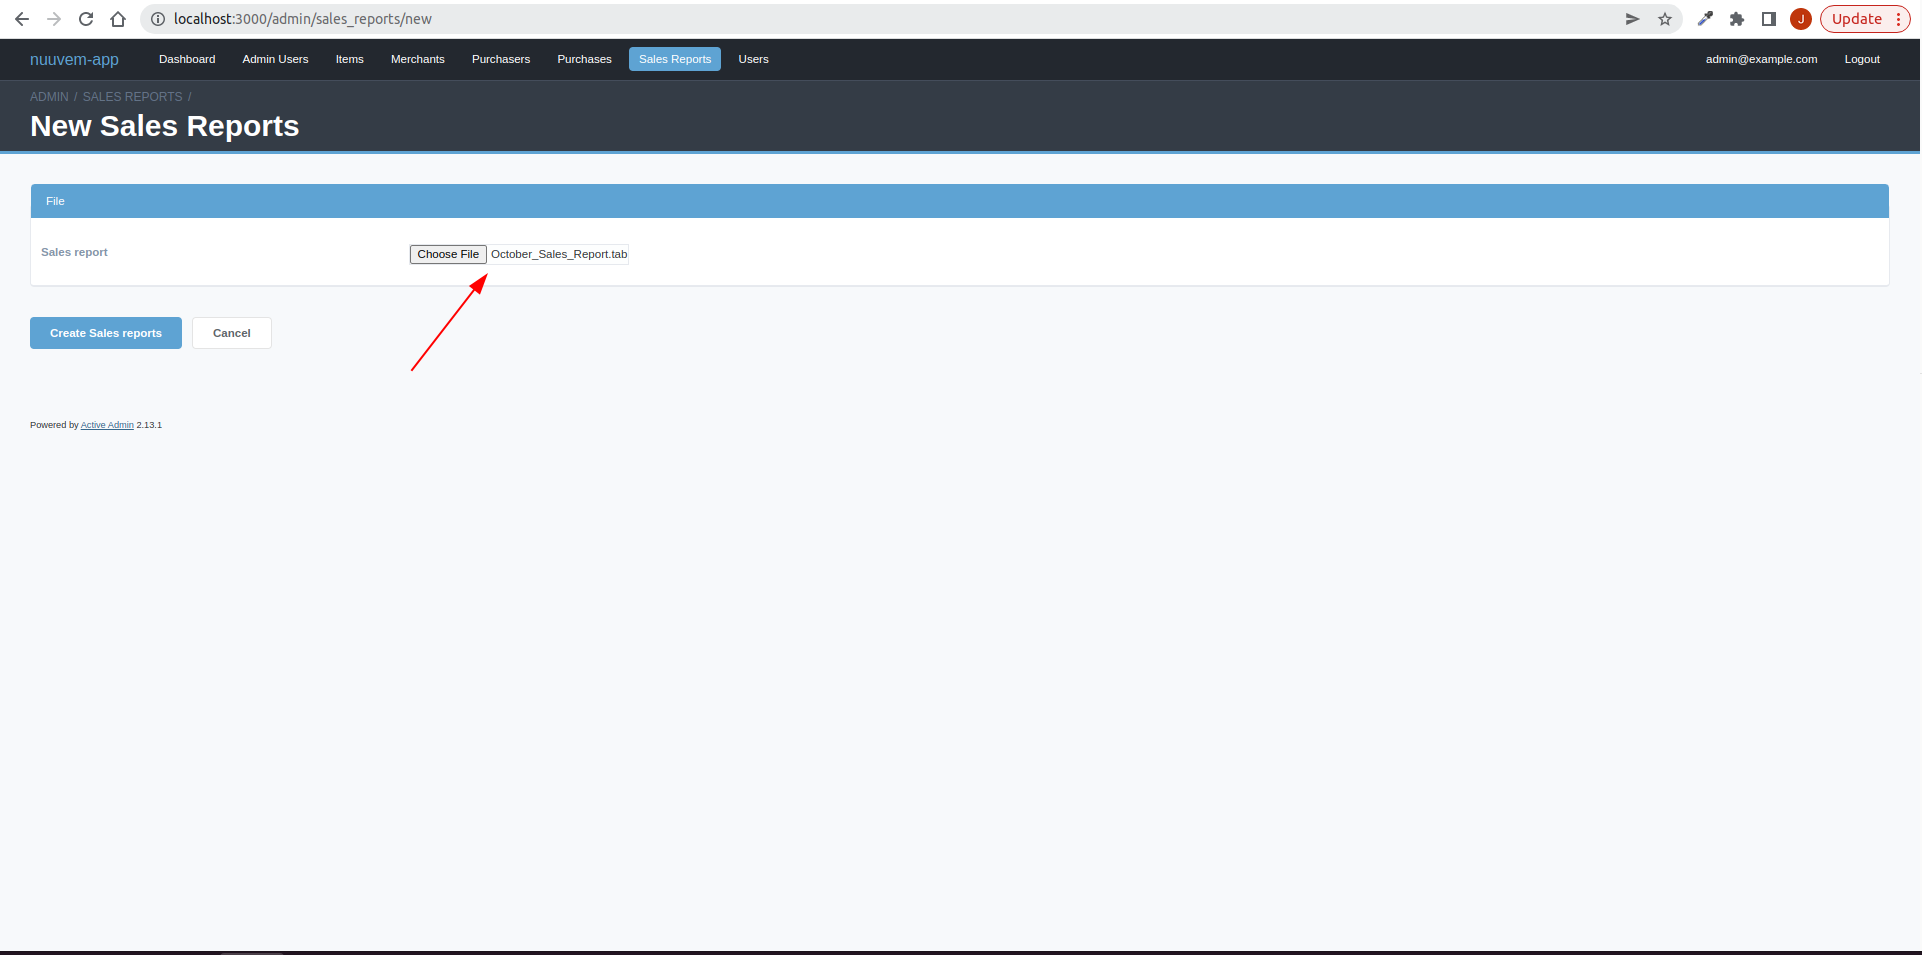The image size is (1922, 955).
Task: Open the Merchants section
Action: [x=417, y=59]
